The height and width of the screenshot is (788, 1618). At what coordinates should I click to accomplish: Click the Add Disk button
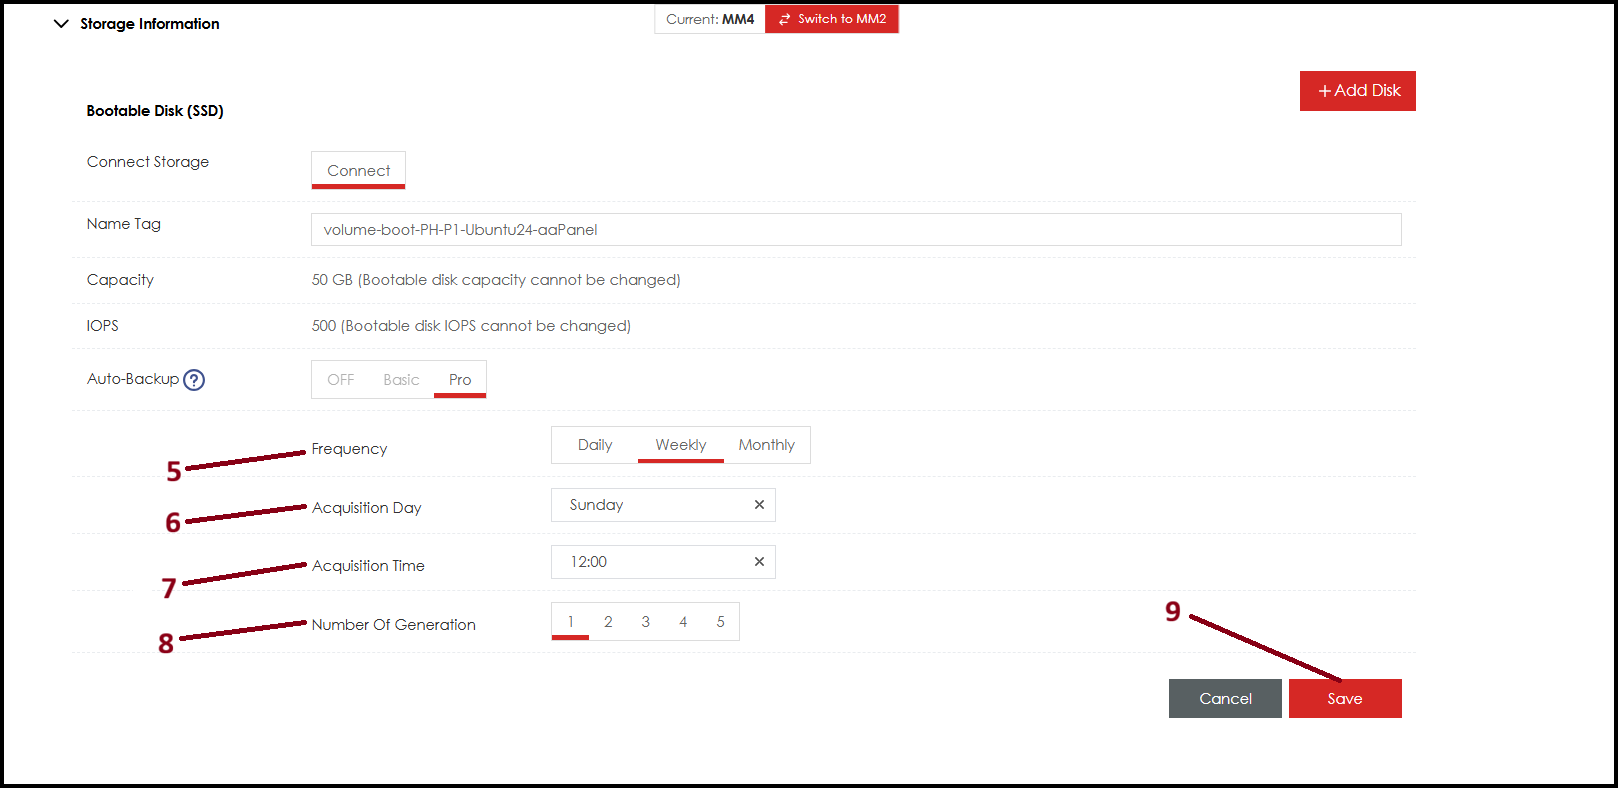point(1358,91)
